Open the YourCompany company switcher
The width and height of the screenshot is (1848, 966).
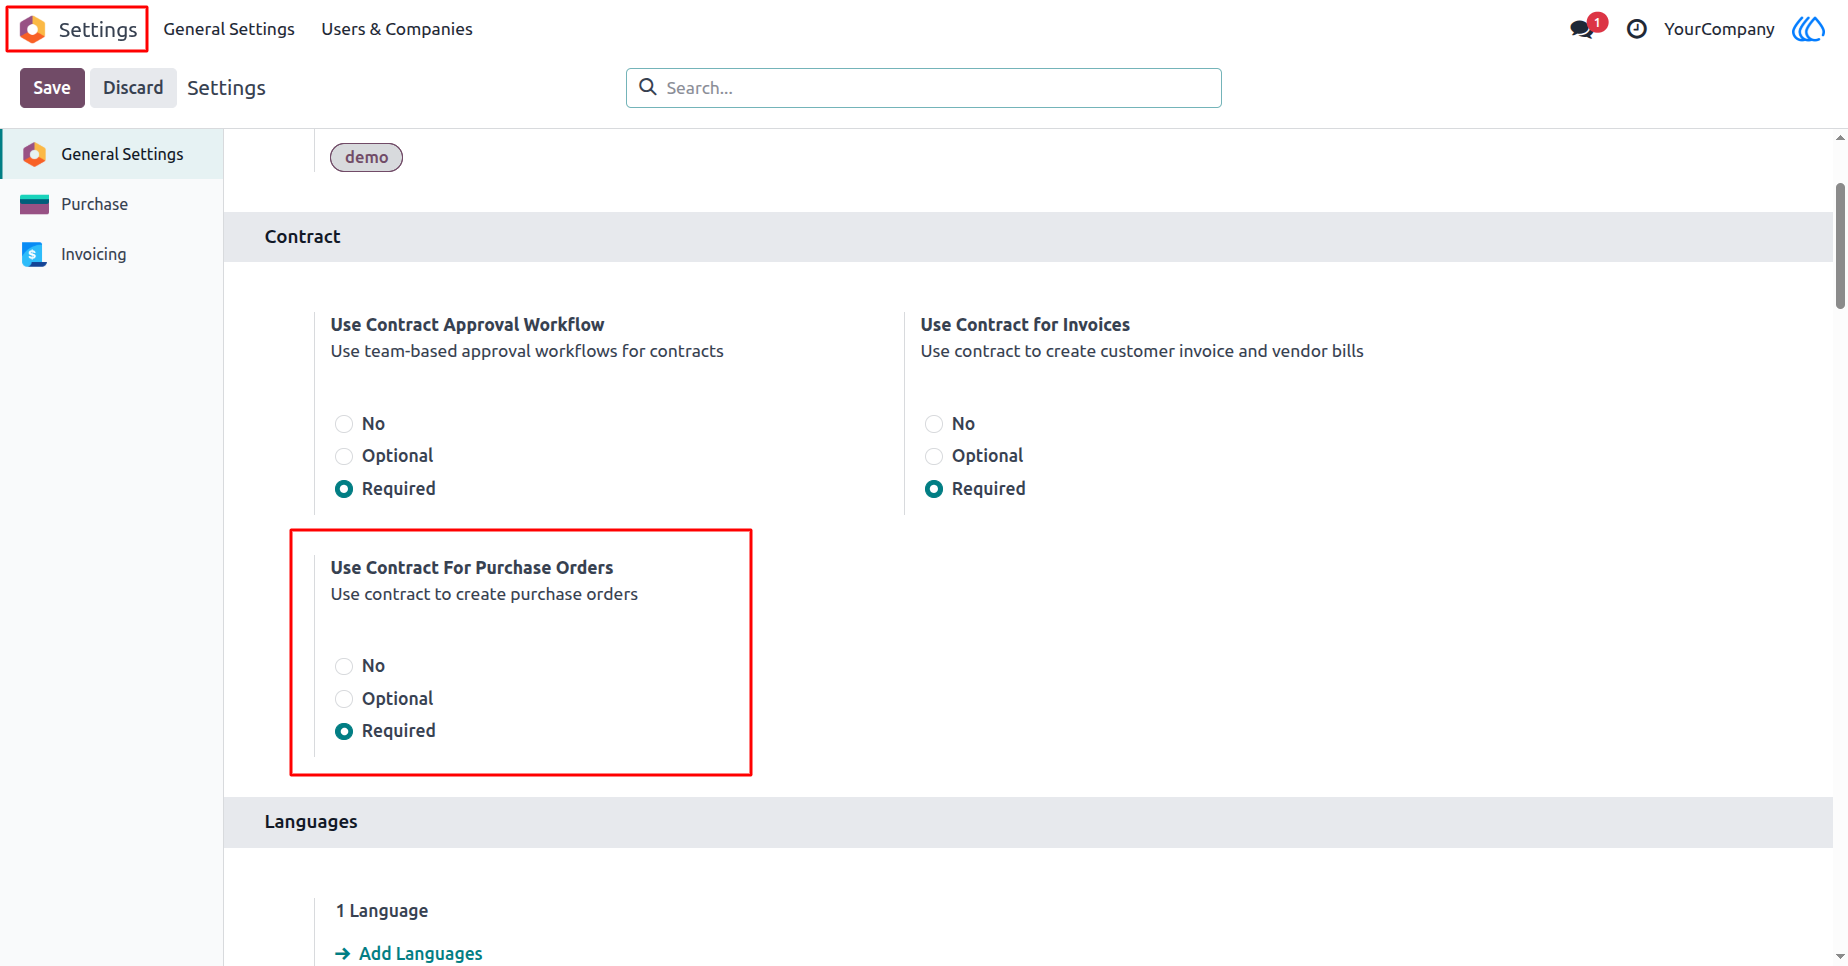(1719, 29)
